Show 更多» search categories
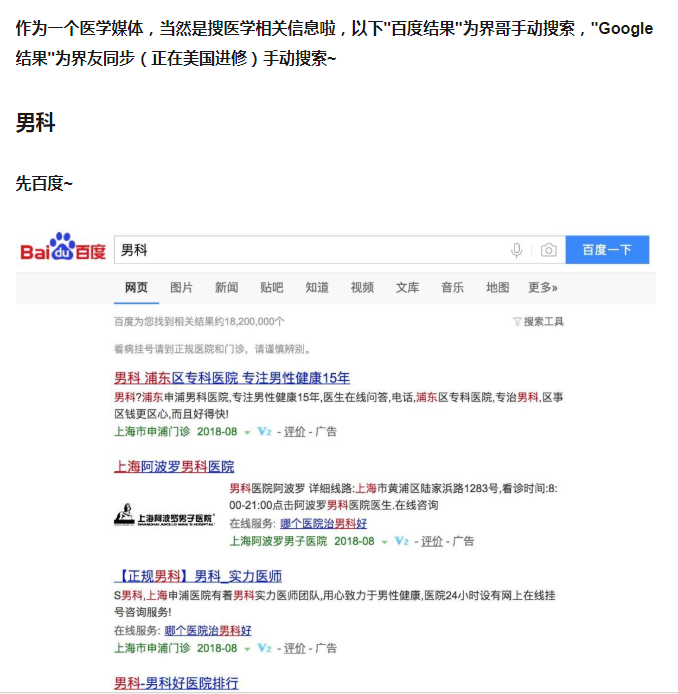Screen dimensions: 678x694 543,288
